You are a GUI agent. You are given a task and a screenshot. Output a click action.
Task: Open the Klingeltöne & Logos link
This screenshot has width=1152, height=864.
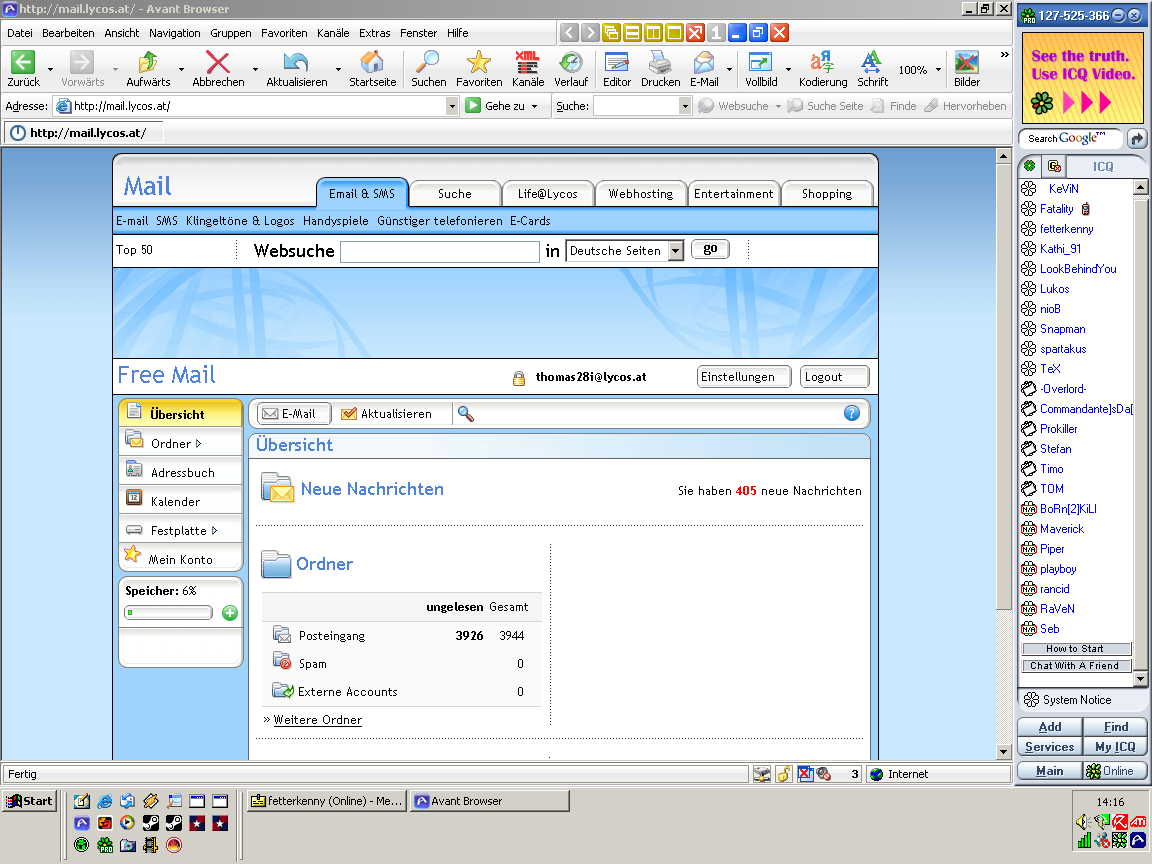click(240, 221)
